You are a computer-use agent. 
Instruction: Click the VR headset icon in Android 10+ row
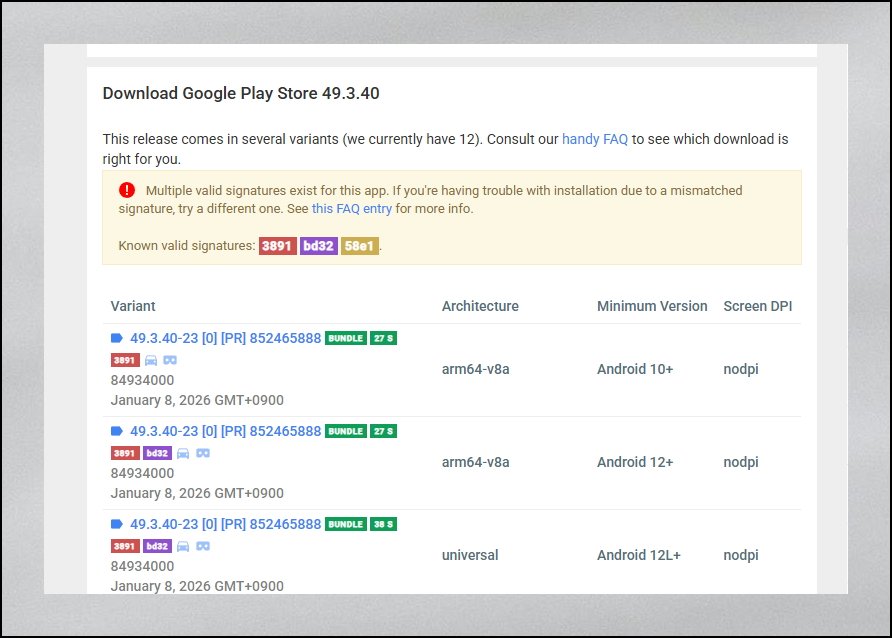click(x=170, y=360)
